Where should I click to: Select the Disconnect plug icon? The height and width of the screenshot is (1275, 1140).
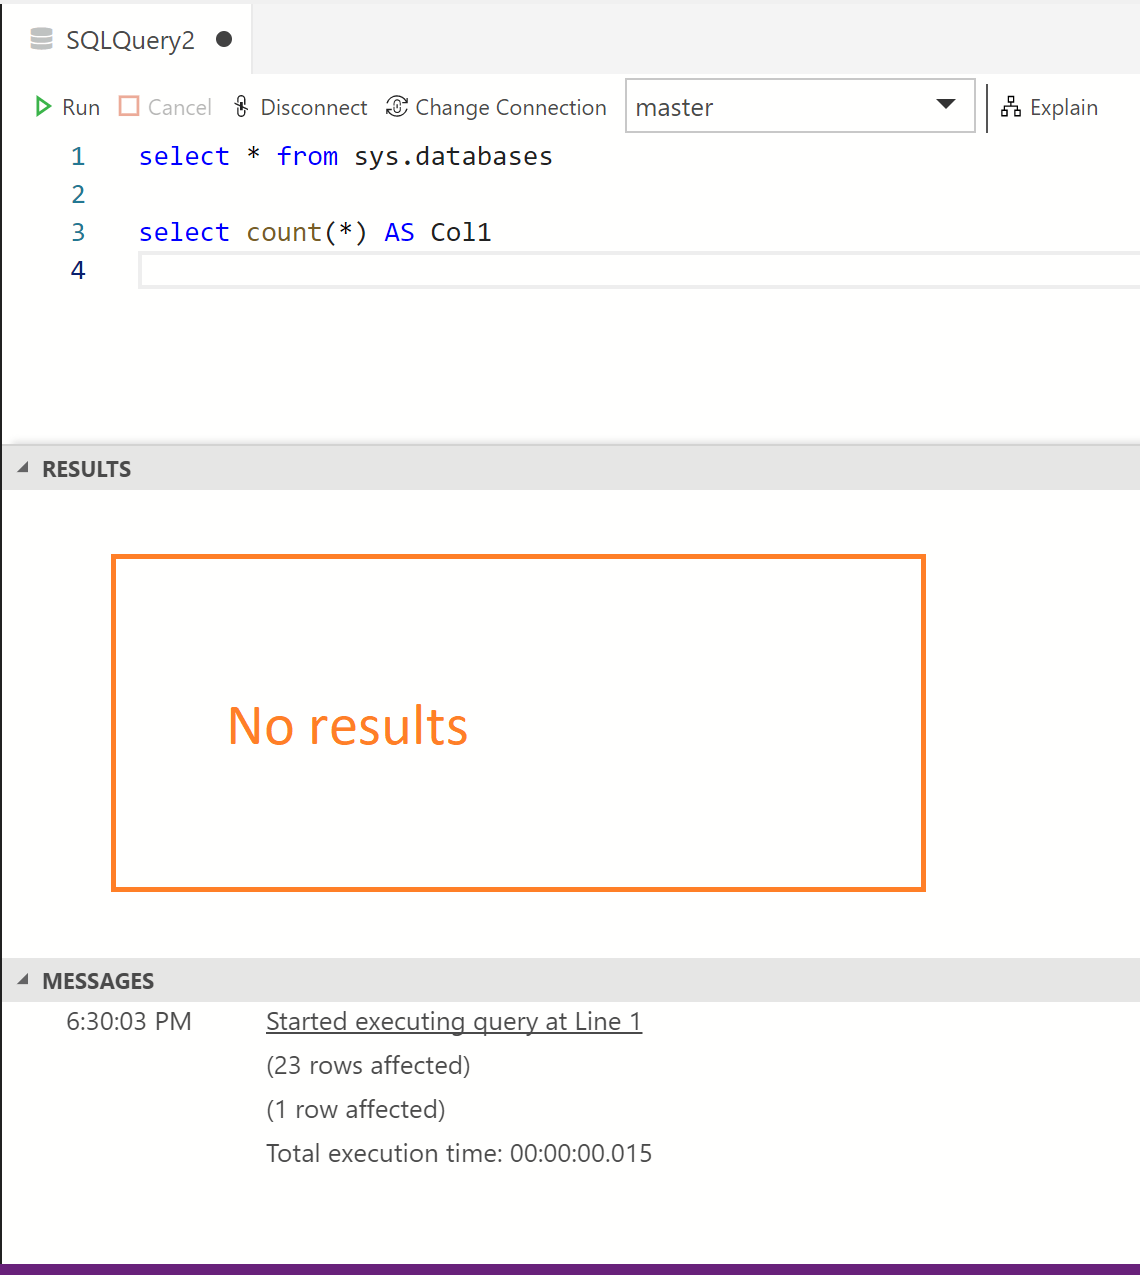pyautogui.click(x=240, y=105)
